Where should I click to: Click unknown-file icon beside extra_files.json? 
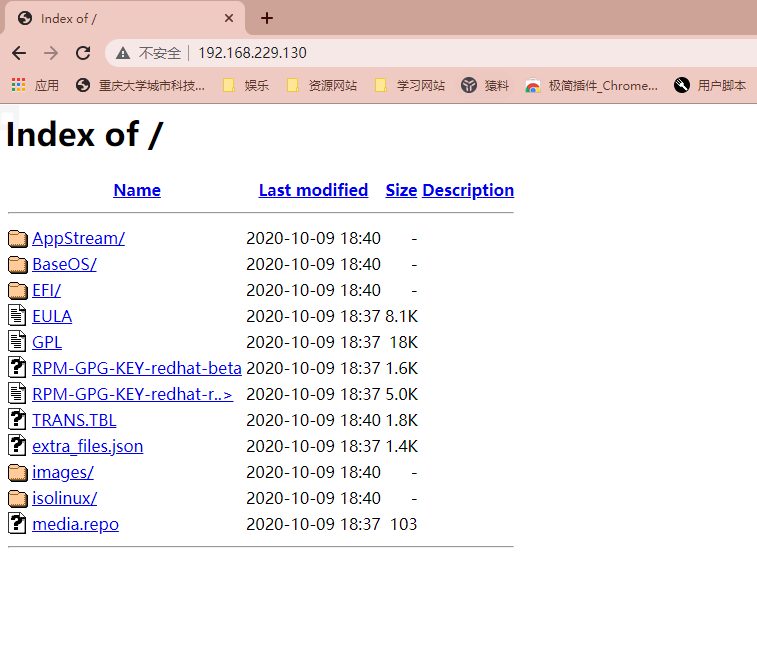tap(17, 446)
